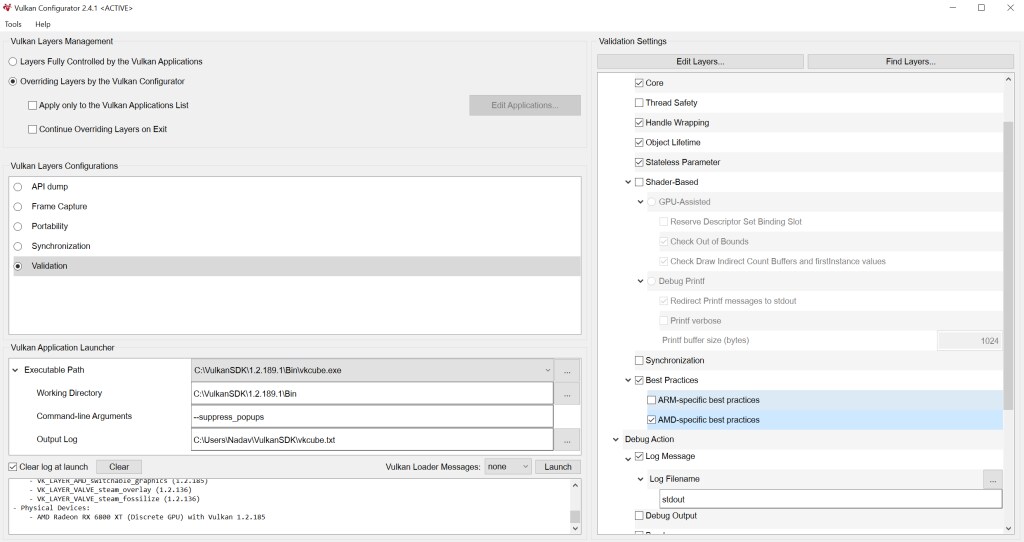Viewport: 1024px width, 542px height.
Task: Uncheck Clear log at launch
Action: 13,467
